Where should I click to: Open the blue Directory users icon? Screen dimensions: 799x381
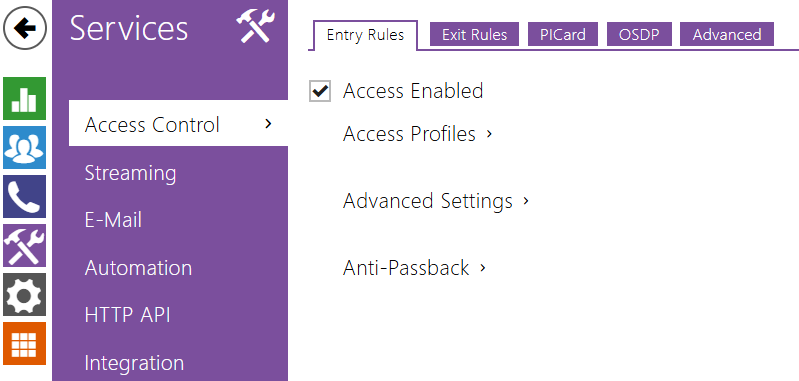[x=24, y=147]
